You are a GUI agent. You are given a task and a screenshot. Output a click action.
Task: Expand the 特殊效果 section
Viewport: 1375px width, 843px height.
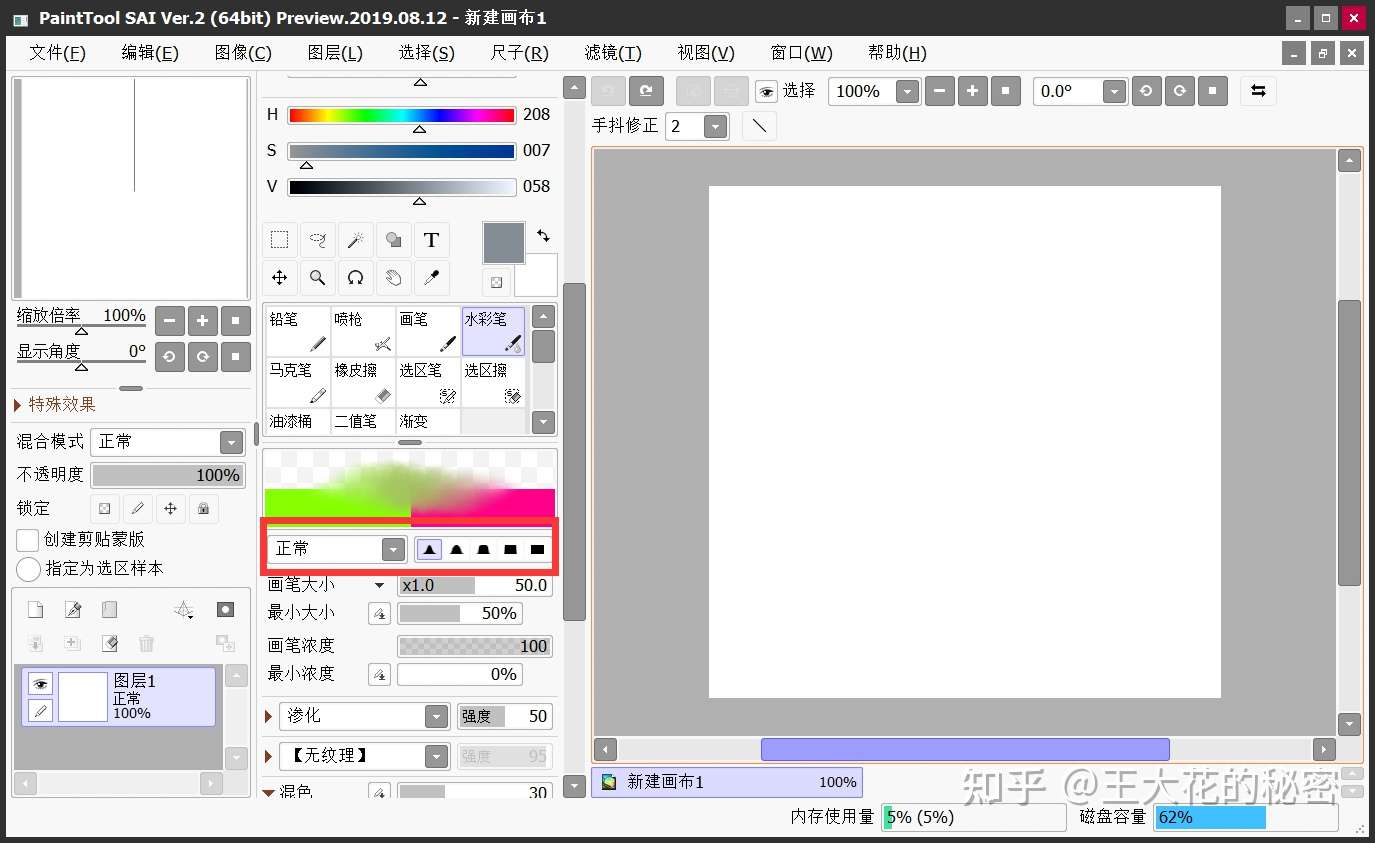[x=56, y=404]
